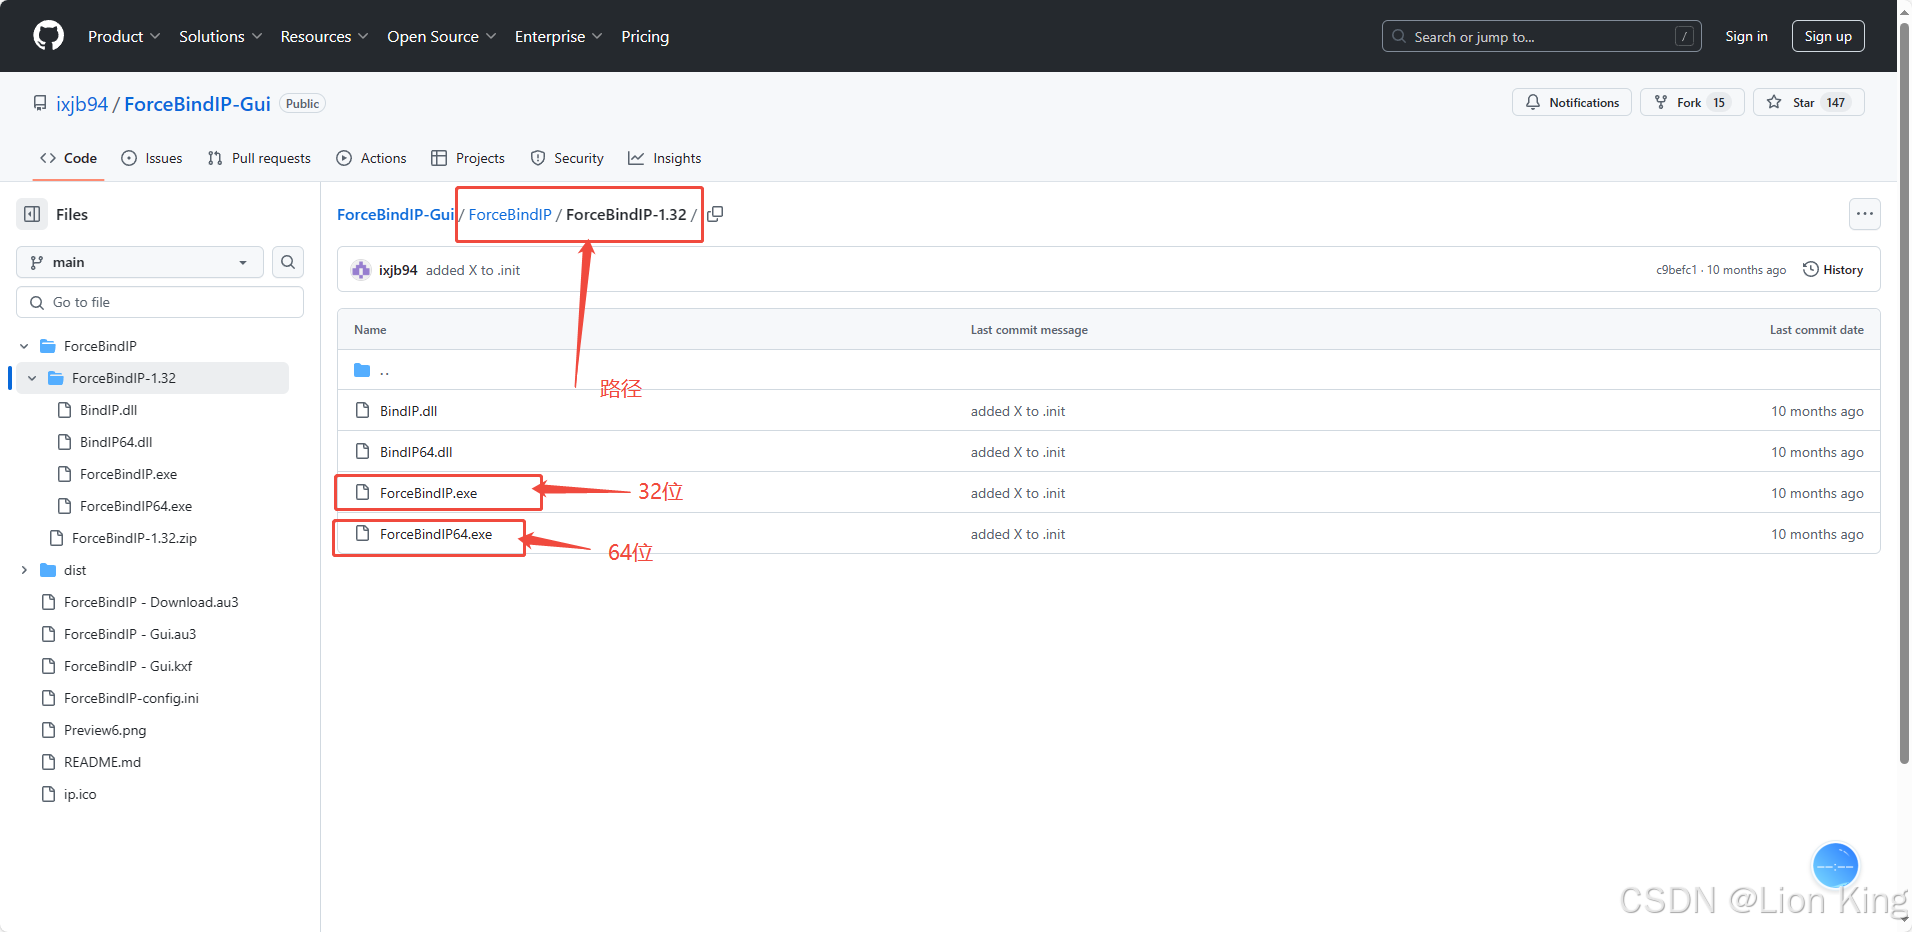The image size is (1912, 932).
Task: Open commit History
Action: coord(1832,270)
